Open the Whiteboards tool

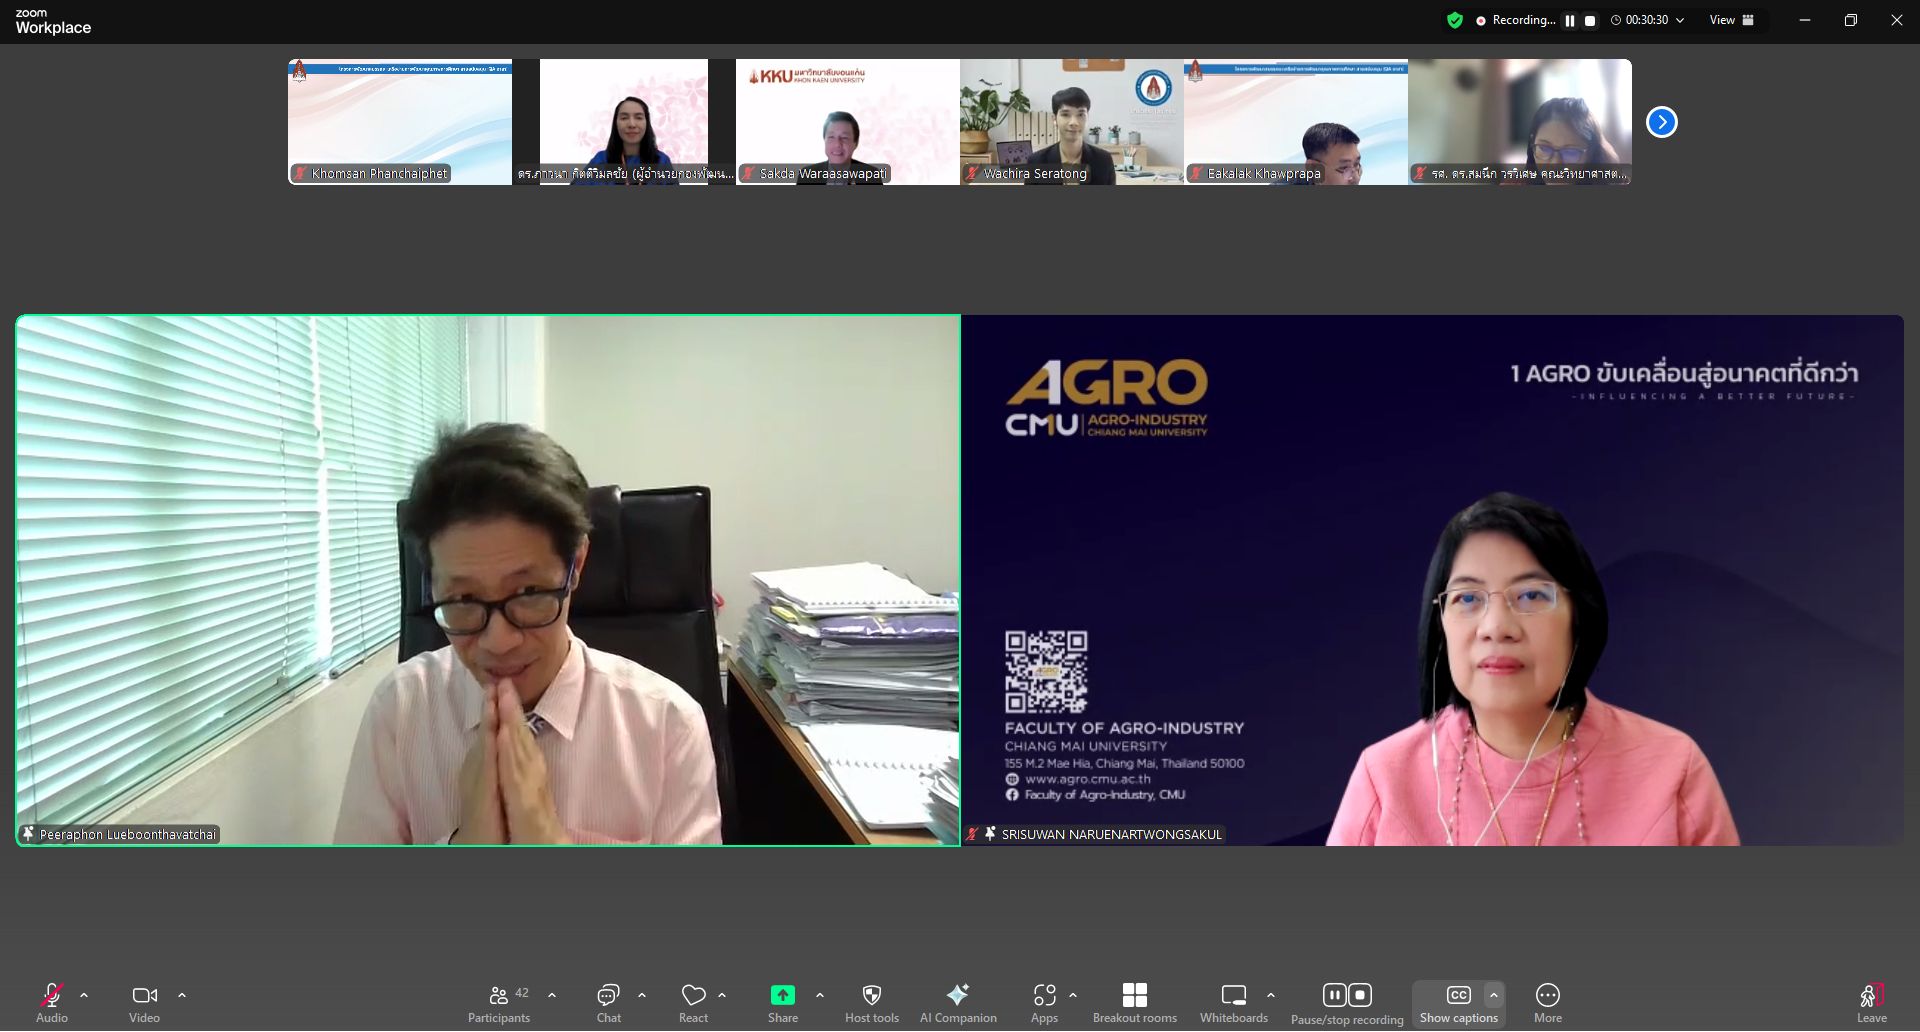click(x=1233, y=1003)
